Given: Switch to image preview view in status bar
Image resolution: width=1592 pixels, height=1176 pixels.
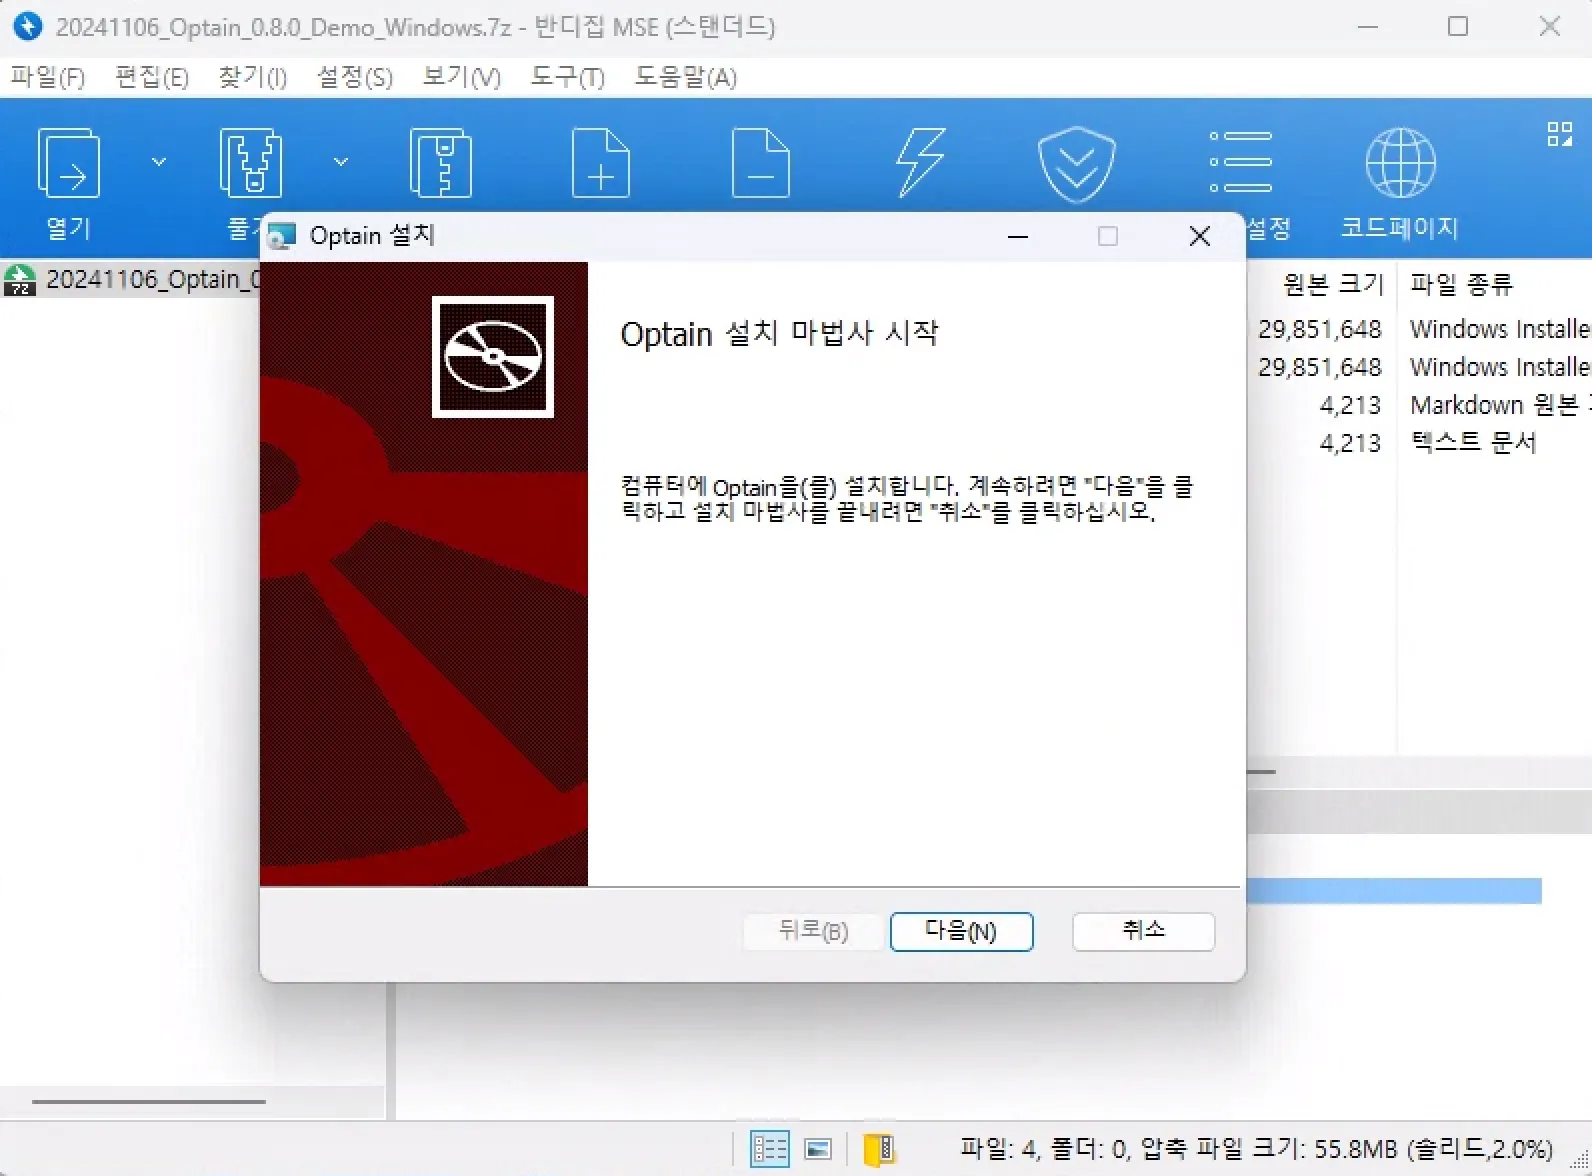Looking at the screenshot, I should (818, 1149).
